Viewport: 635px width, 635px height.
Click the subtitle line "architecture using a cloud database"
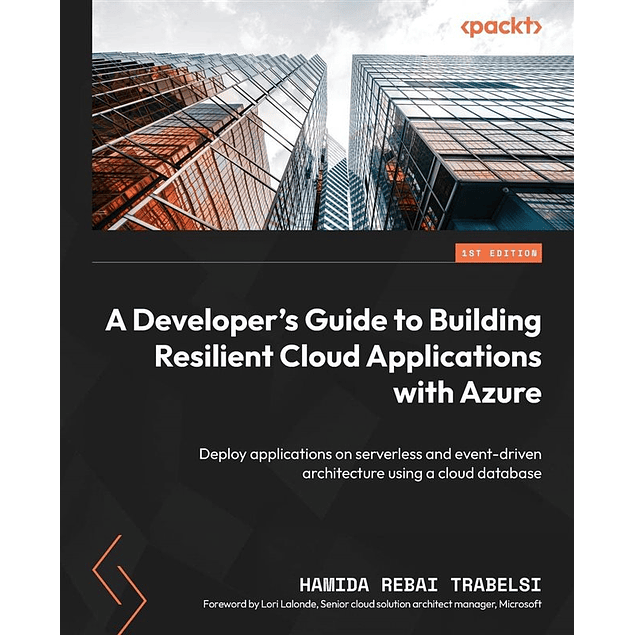(421, 472)
